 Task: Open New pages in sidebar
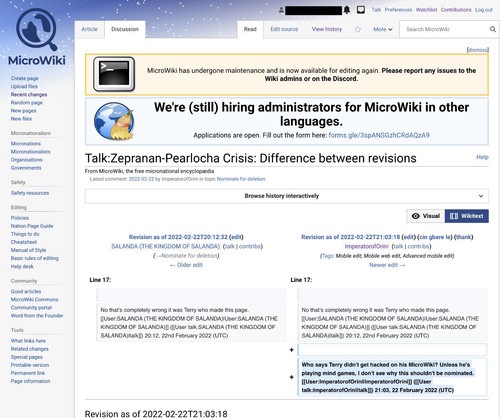point(23,111)
